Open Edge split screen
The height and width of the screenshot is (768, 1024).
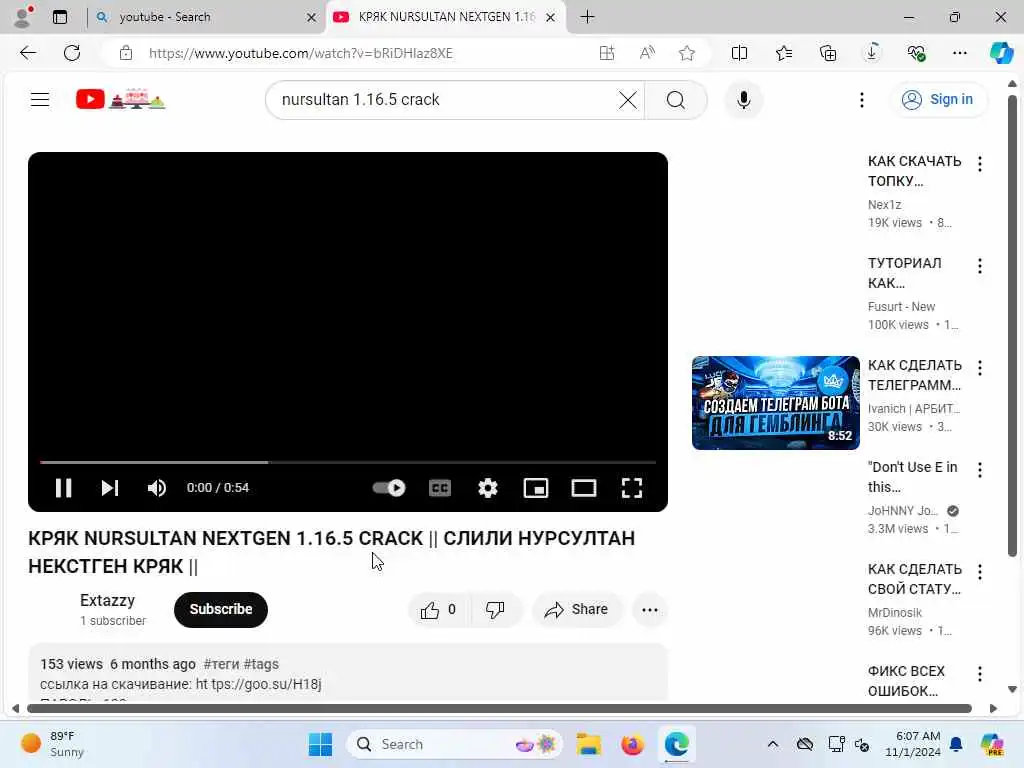[739, 53]
